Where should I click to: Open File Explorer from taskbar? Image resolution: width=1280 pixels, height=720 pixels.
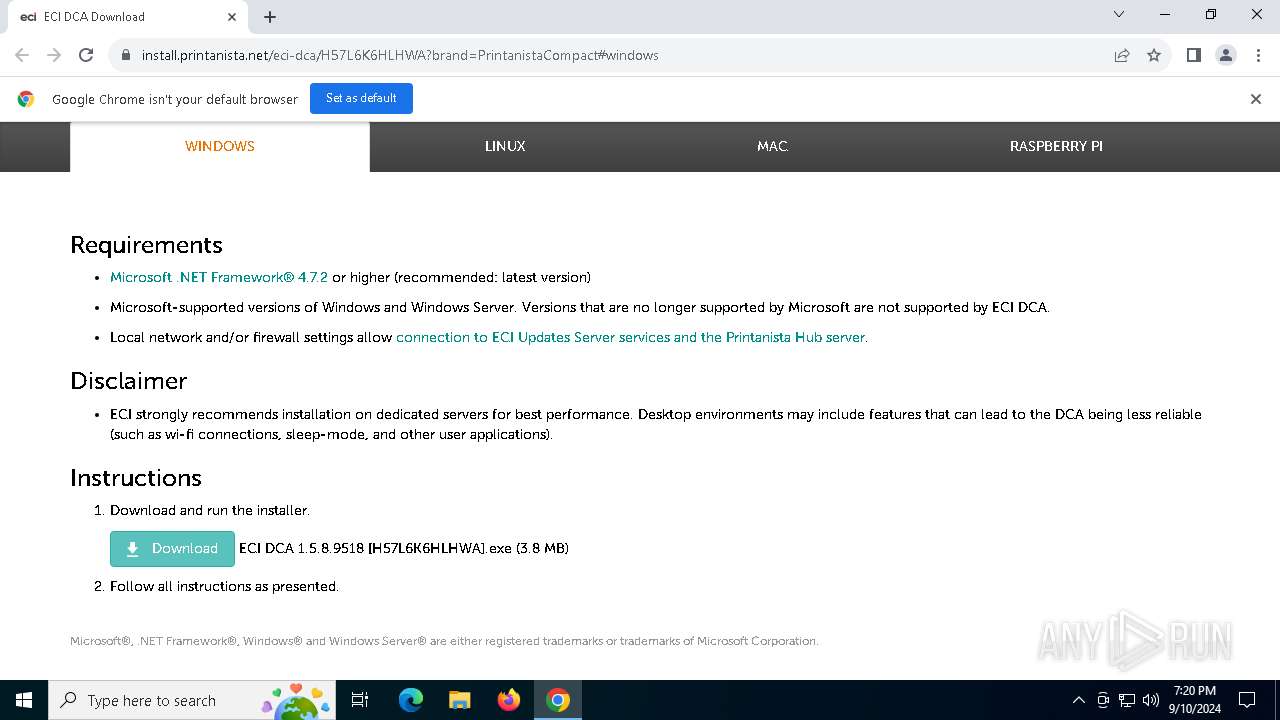pos(459,700)
